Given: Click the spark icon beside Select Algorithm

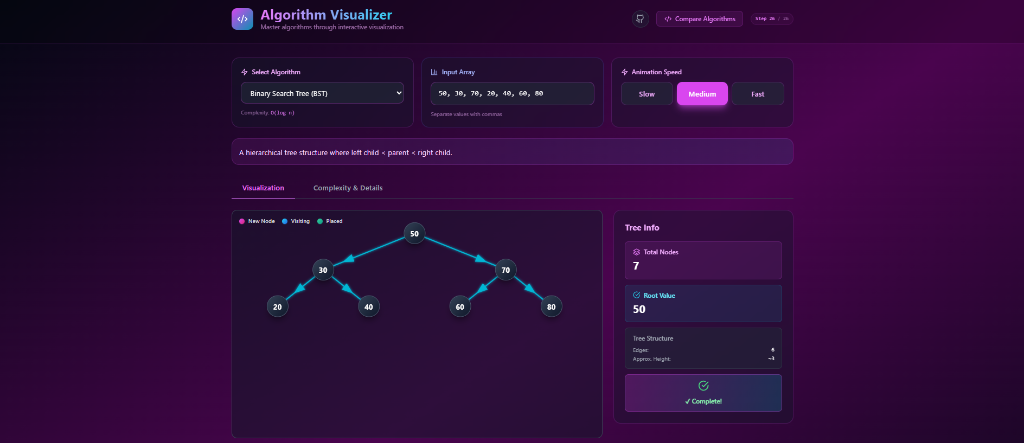Looking at the screenshot, I should coord(244,73).
